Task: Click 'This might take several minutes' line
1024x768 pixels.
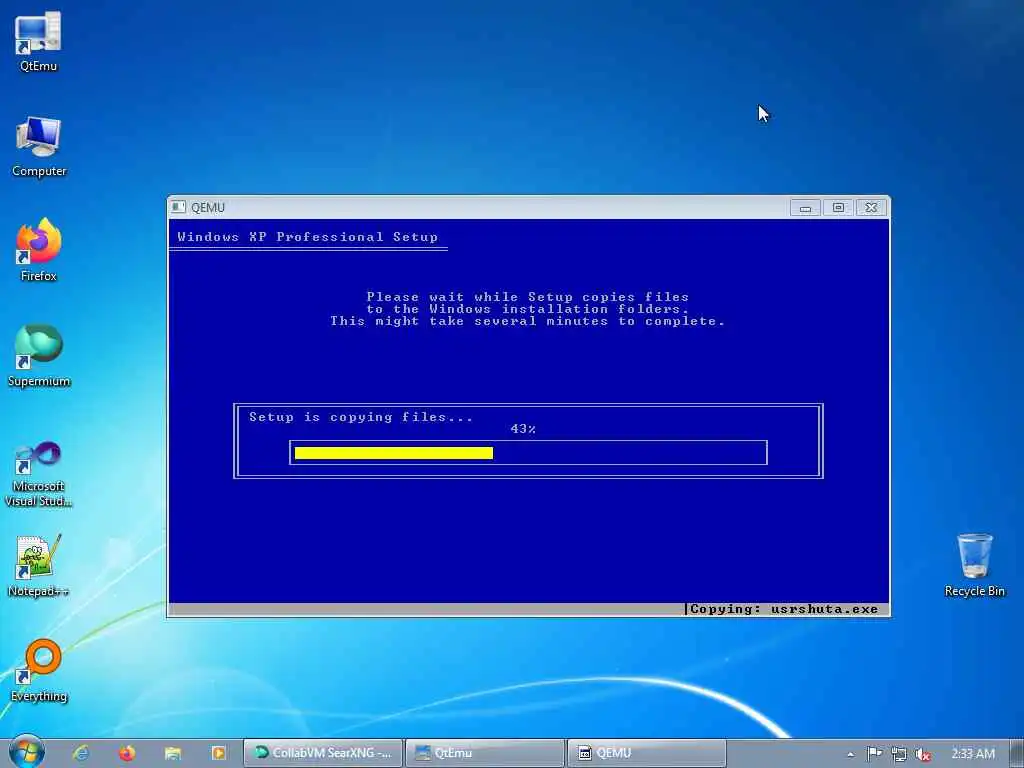Action: 528,321
